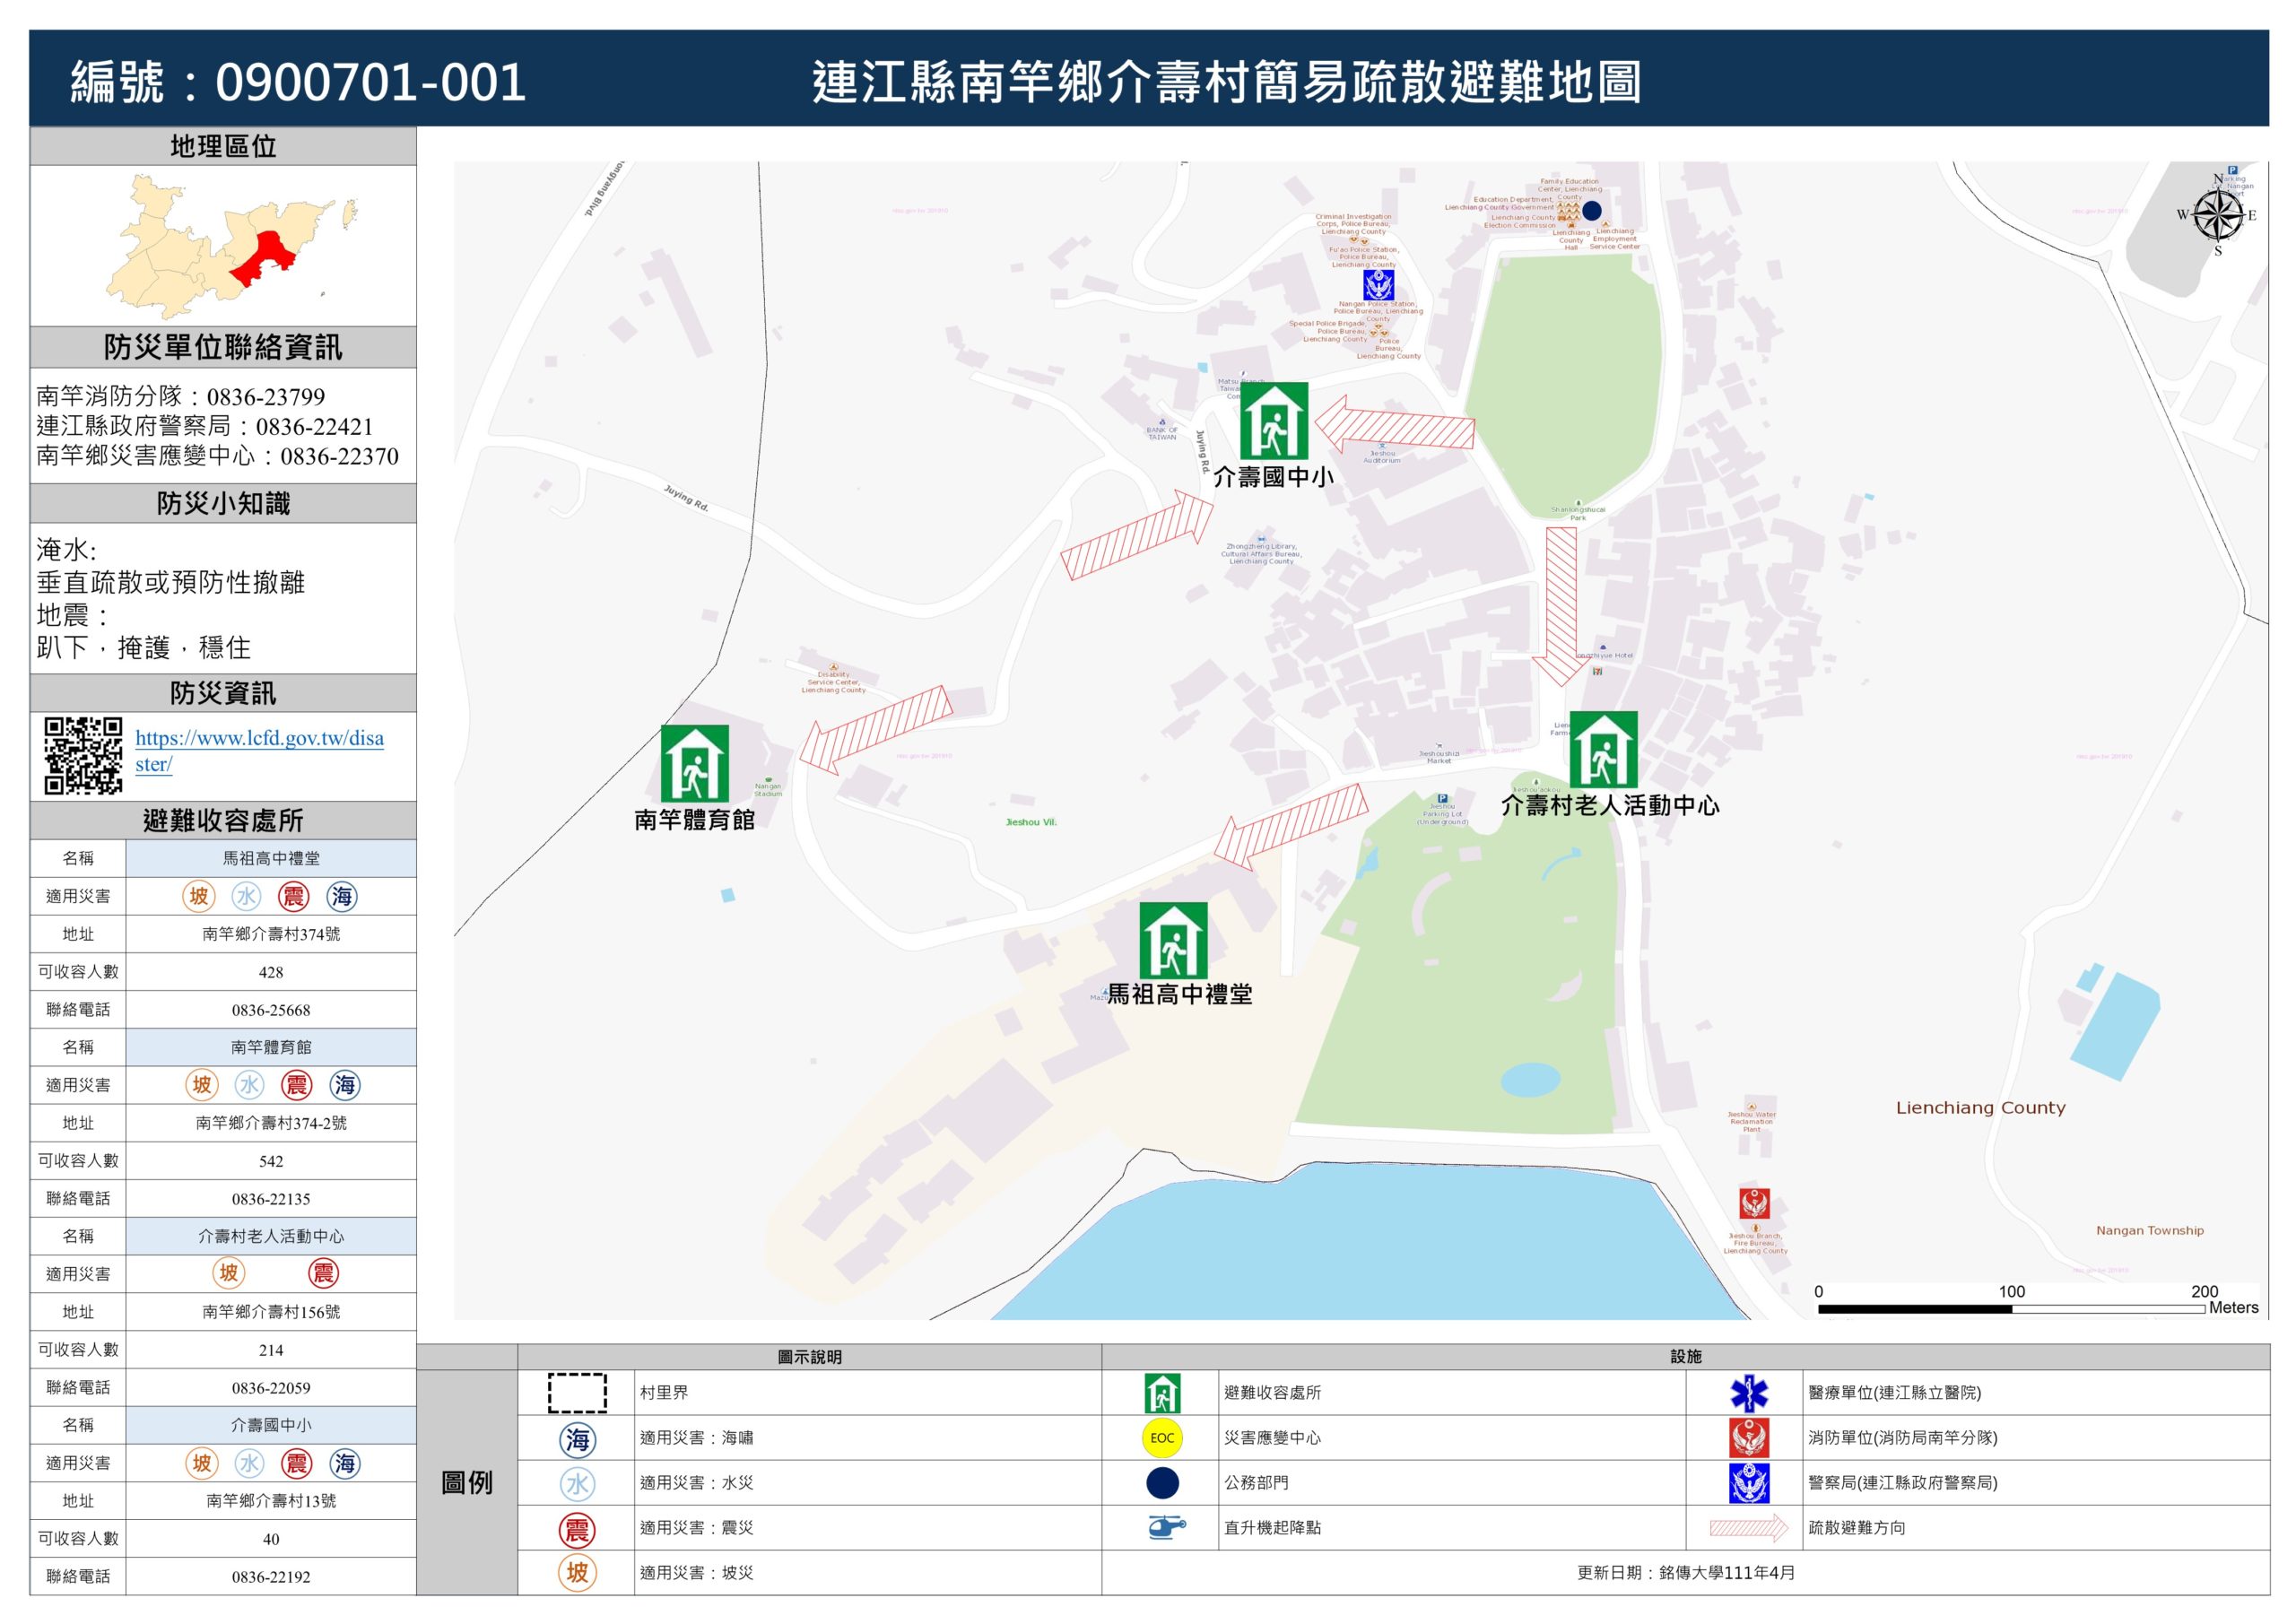The height and width of the screenshot is (1624, 2296).
Task: Click the map scale bar
Action: pos(2010,1308)
